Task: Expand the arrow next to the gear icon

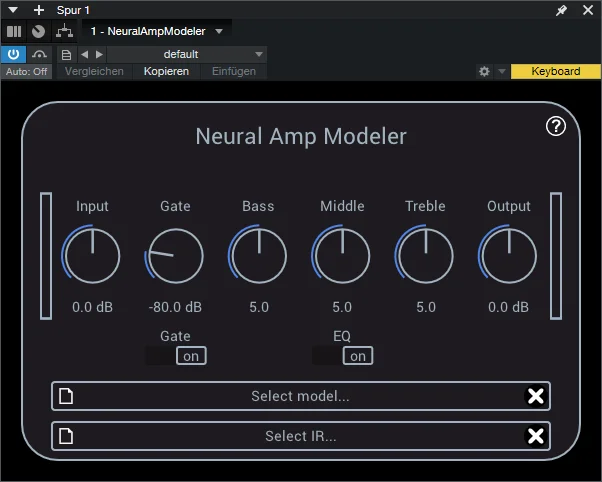Action: [x=501, y=71]
